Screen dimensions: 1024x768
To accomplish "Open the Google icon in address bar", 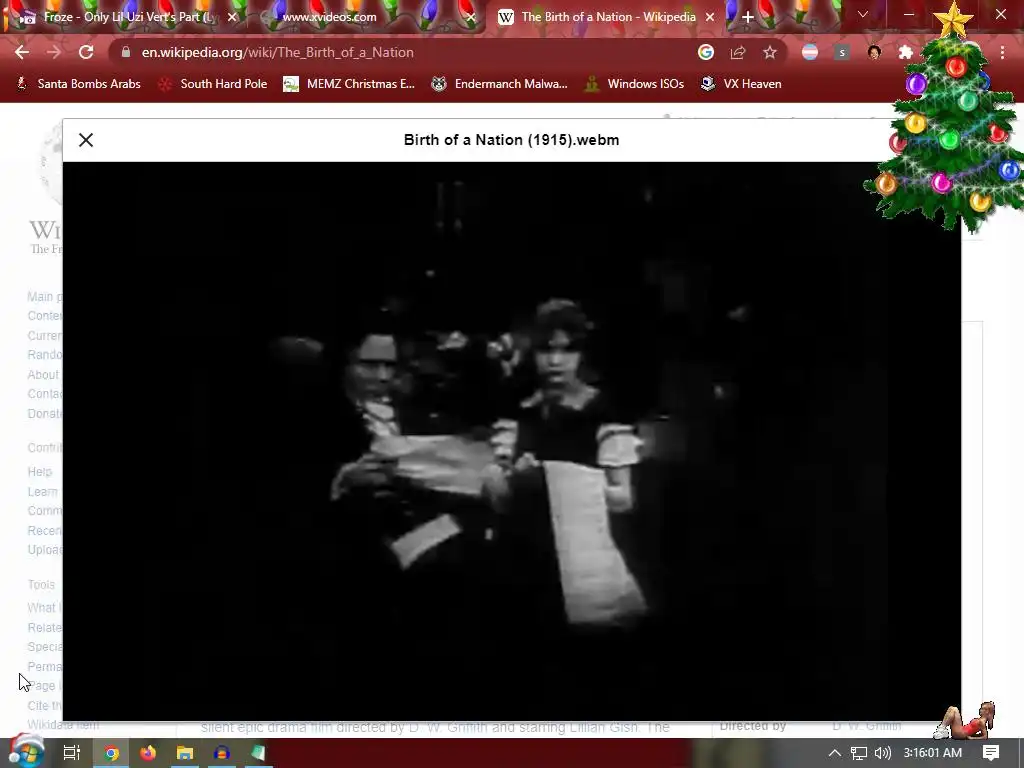I will pos(705,52).
